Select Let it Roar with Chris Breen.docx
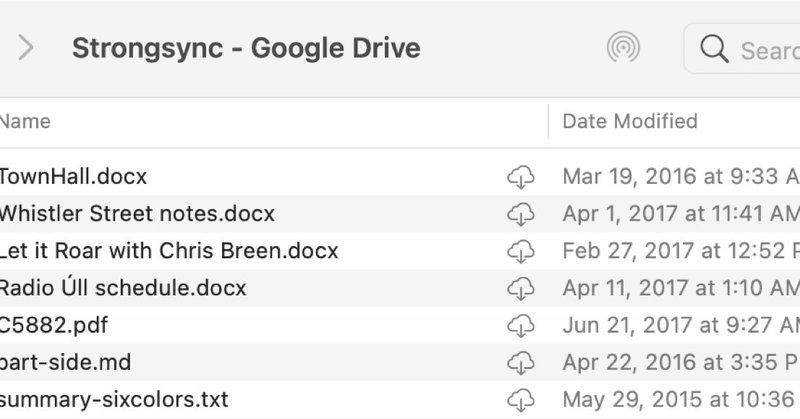Screen dimensions: 800x419 [x=169, y=251]
